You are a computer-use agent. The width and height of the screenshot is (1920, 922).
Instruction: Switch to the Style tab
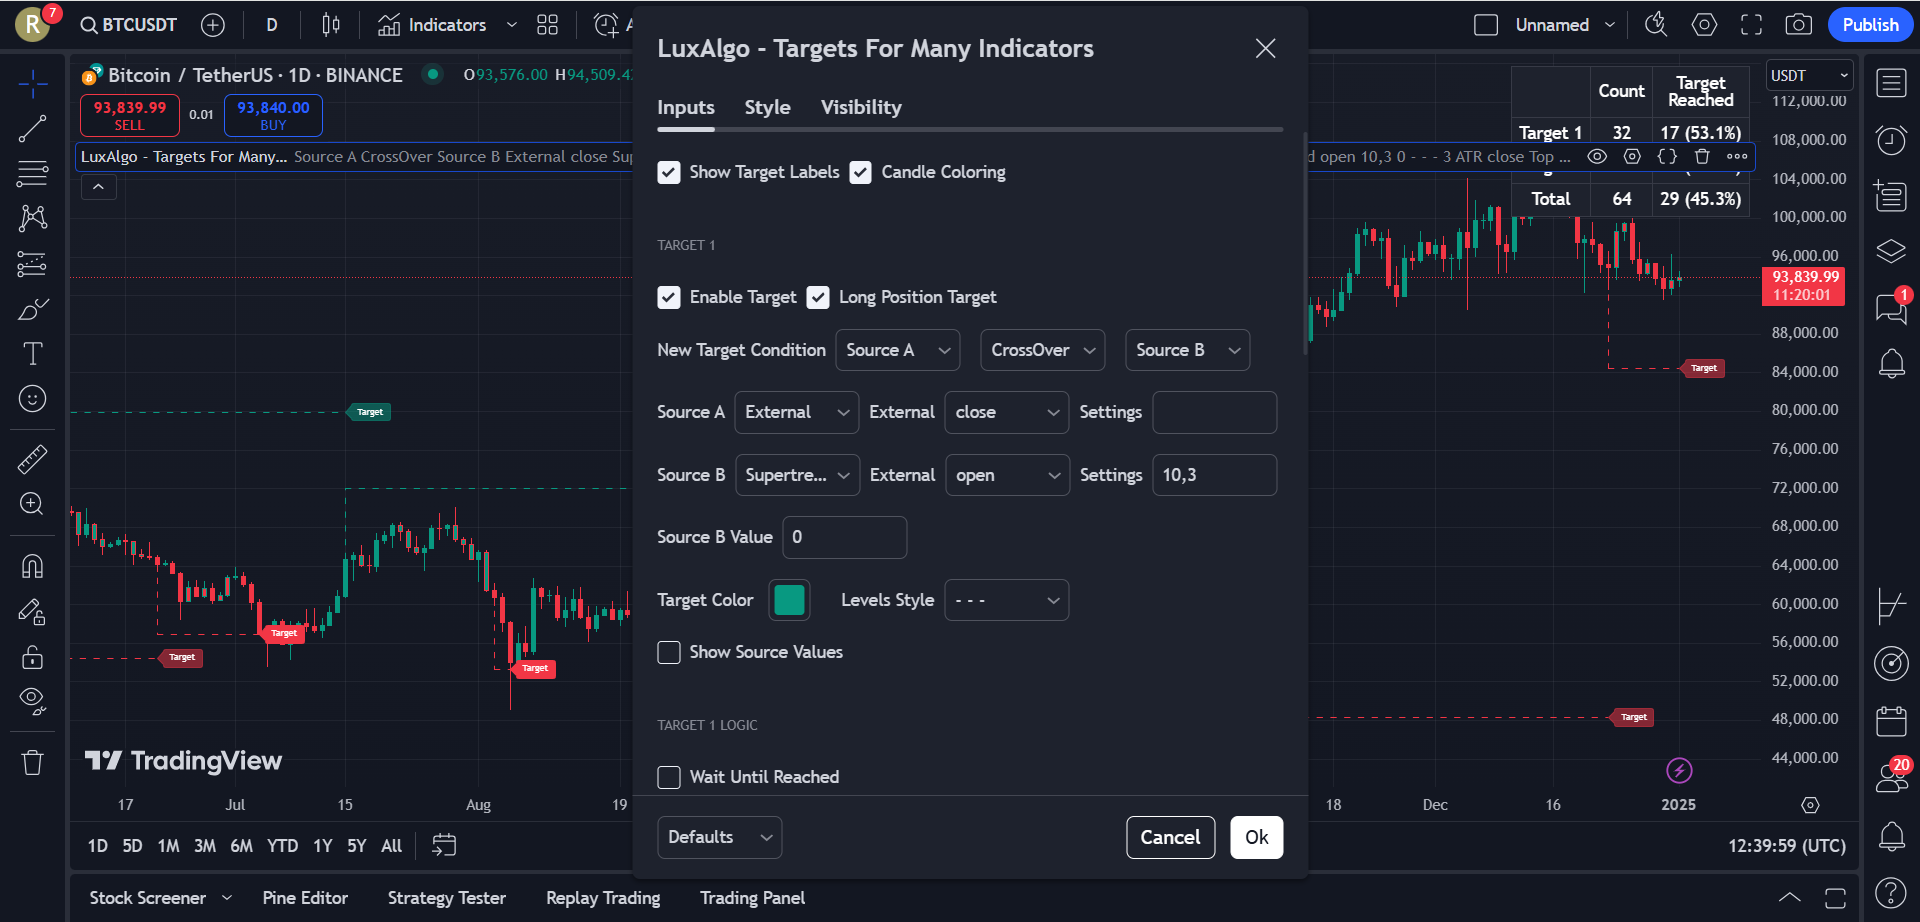(x=767, y=107)
